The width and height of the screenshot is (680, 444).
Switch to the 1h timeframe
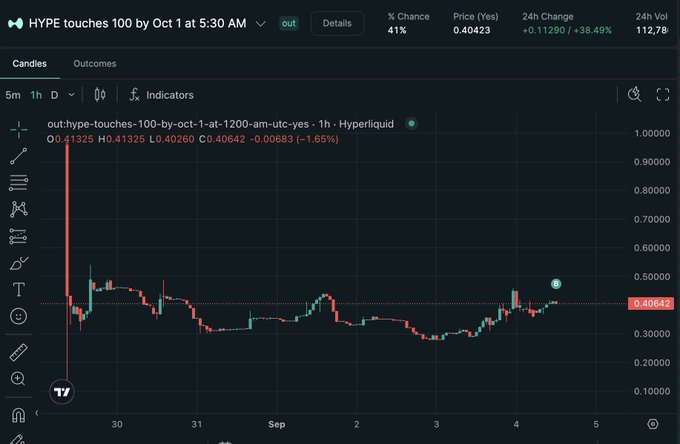tap(36, 95)
